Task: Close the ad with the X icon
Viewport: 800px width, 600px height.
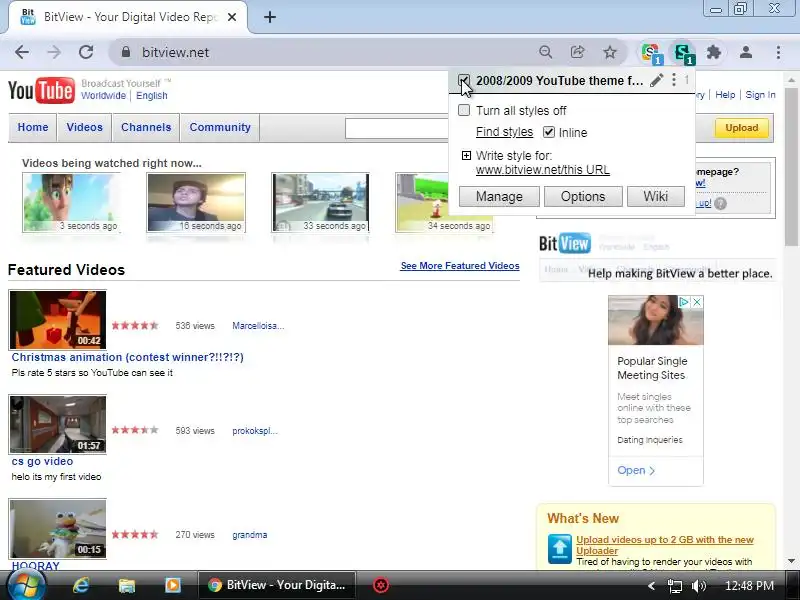Action: point(696,302)
